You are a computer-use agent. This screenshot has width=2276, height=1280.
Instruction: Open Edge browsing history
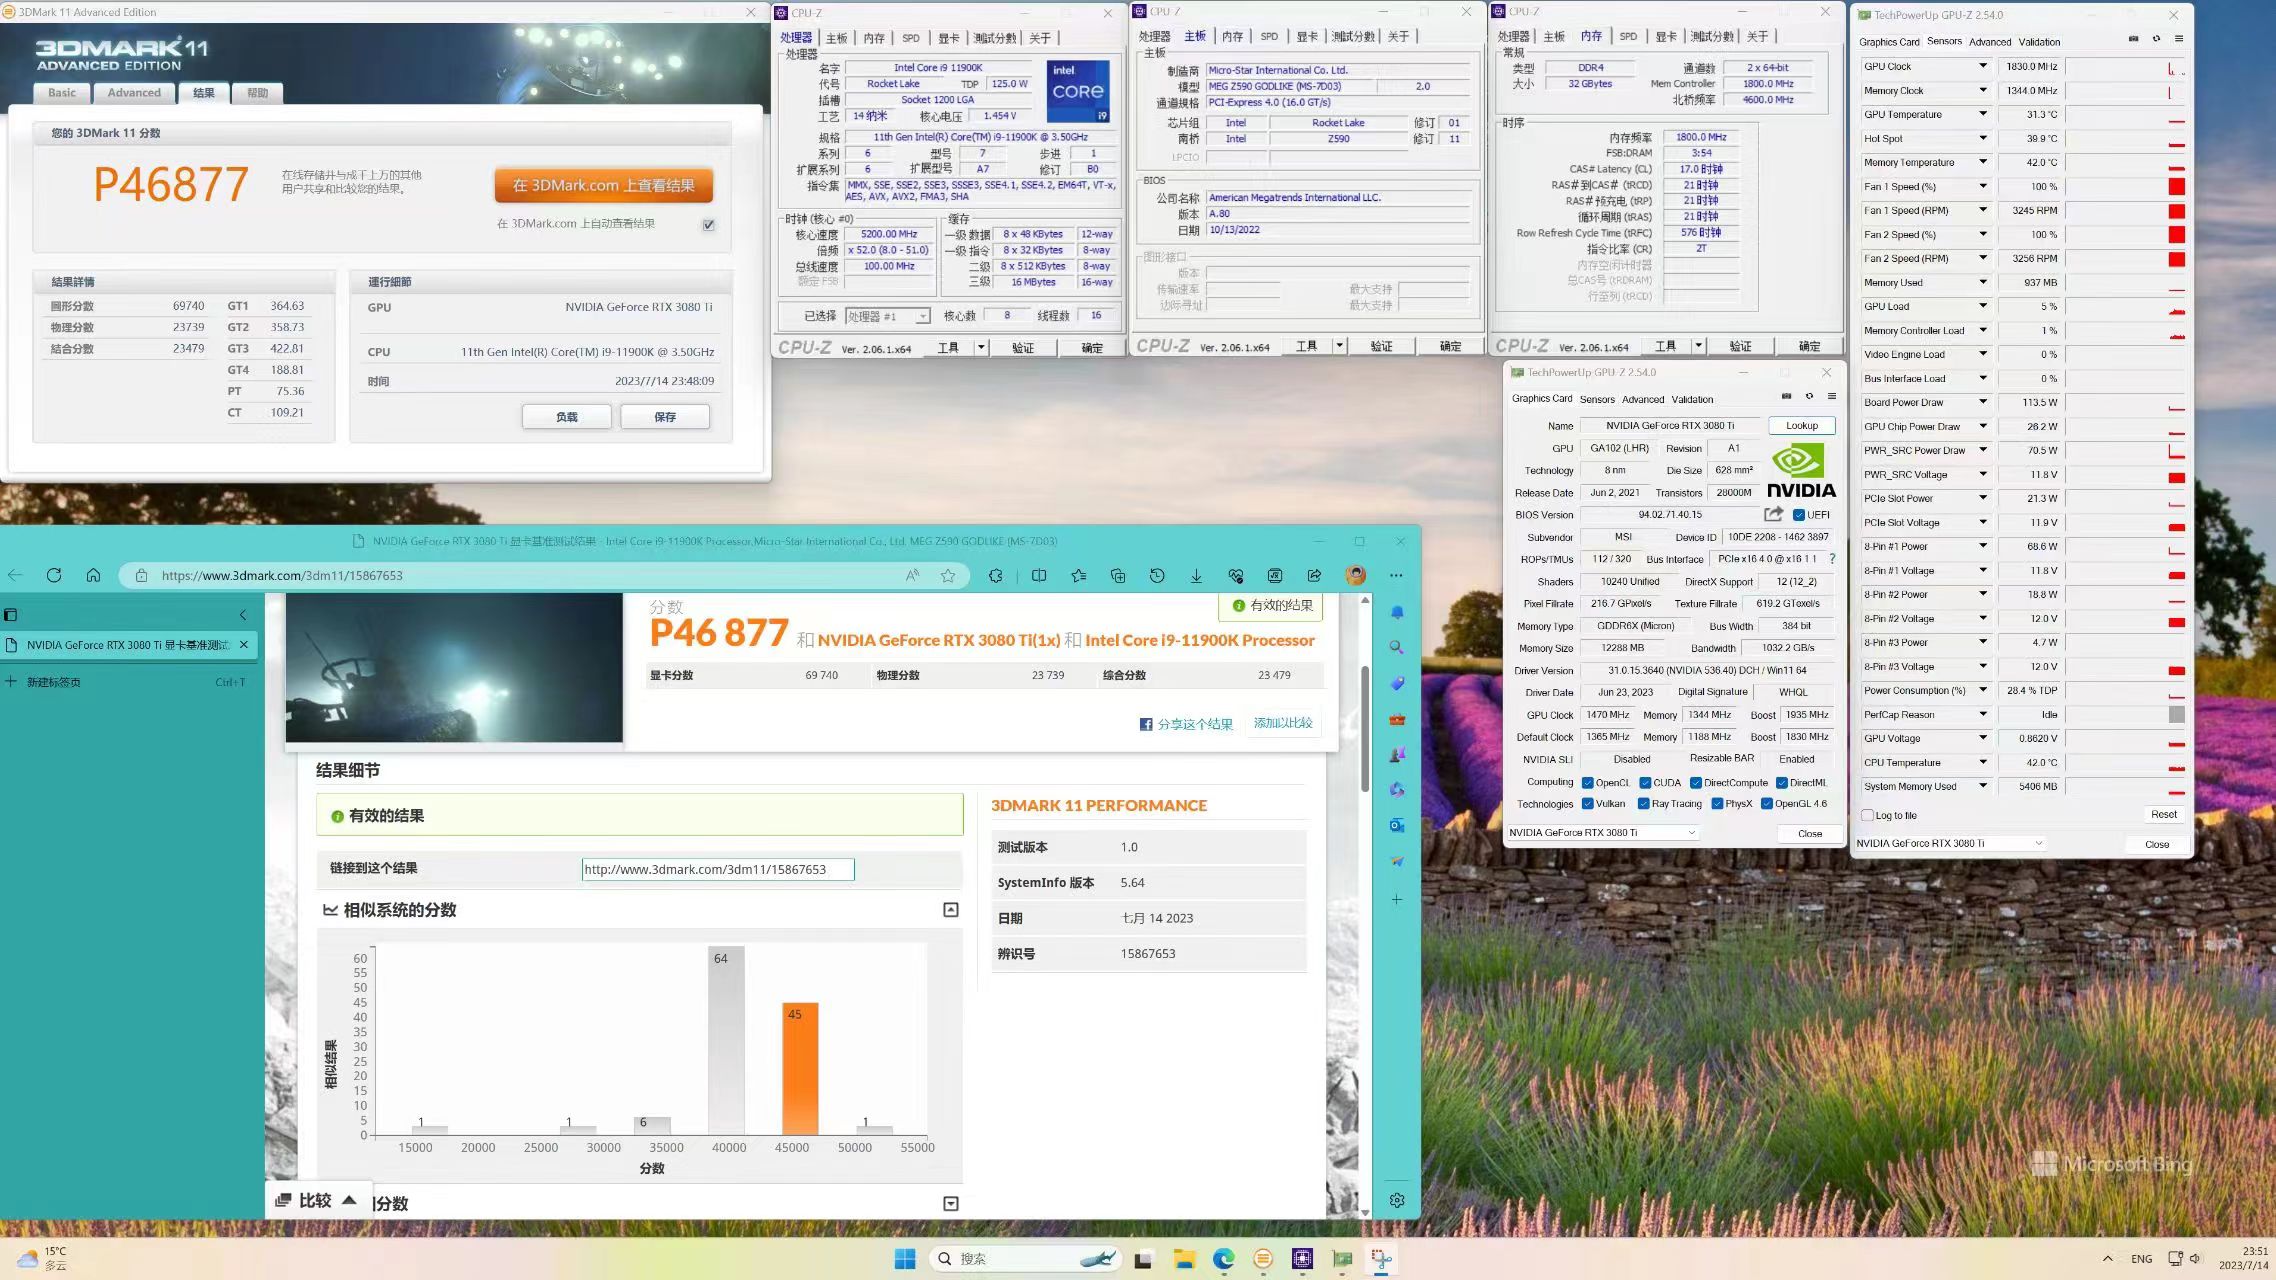pos(1157,575)
